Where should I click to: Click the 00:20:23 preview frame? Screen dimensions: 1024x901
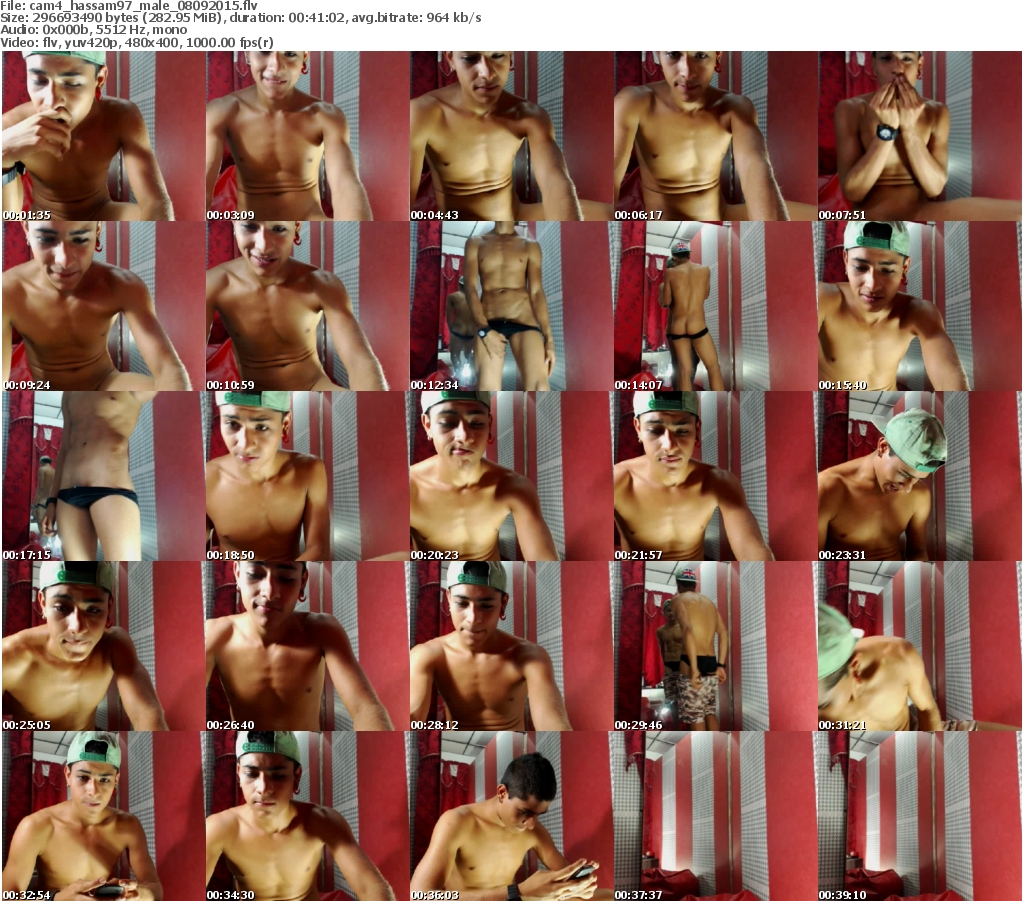tap(511, 476)
